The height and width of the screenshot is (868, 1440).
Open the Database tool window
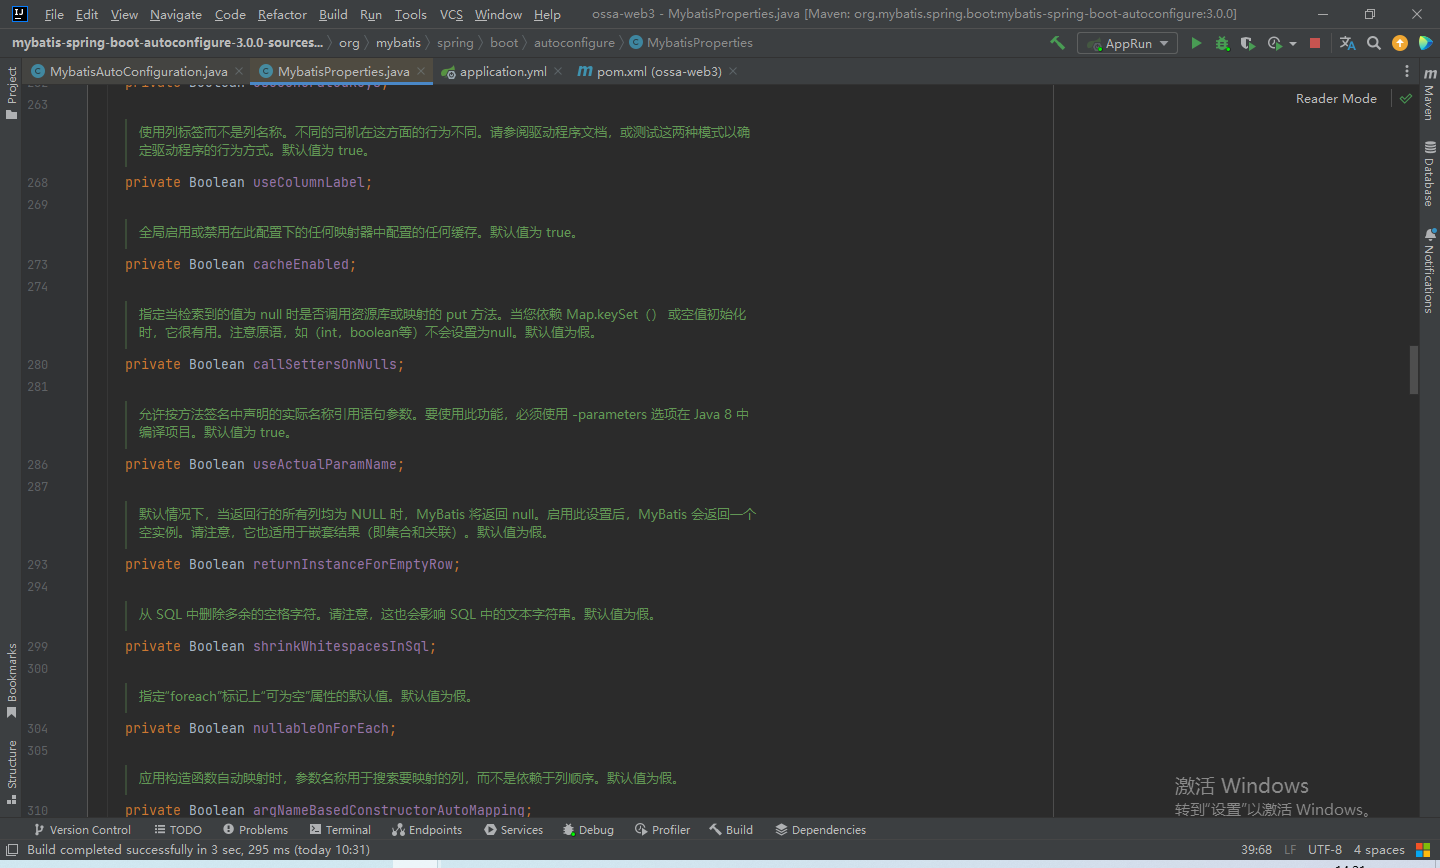(x=1429, y=173)
